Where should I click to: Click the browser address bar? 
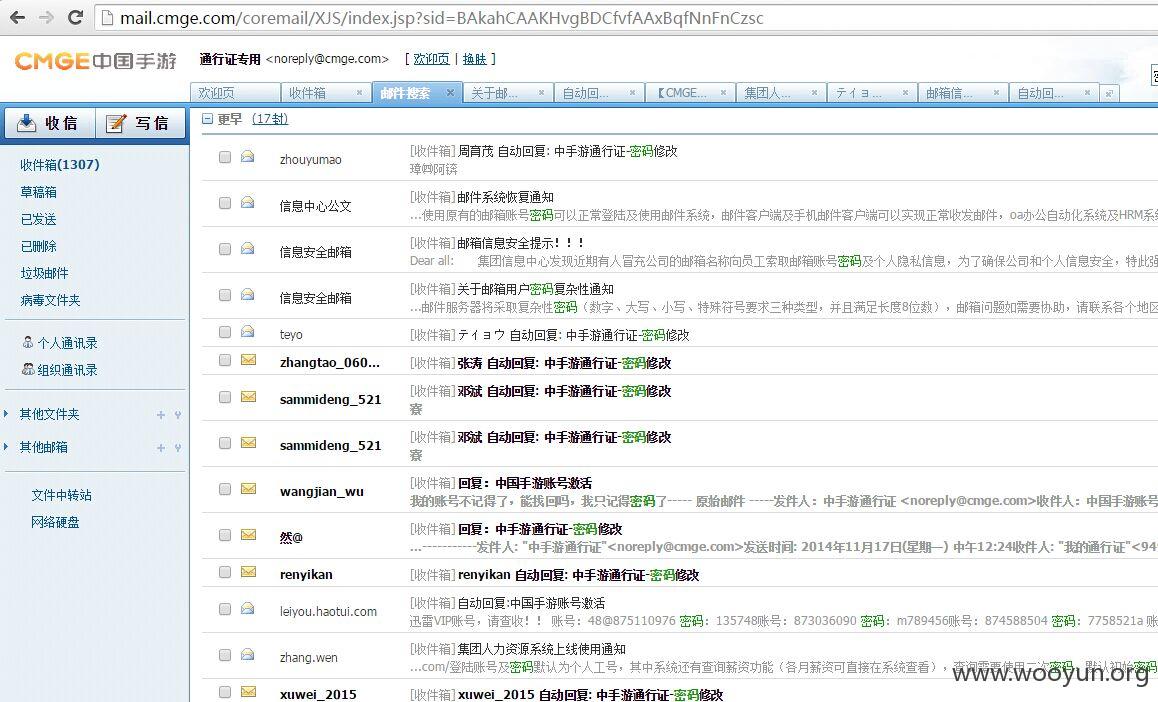pos(628,18)
